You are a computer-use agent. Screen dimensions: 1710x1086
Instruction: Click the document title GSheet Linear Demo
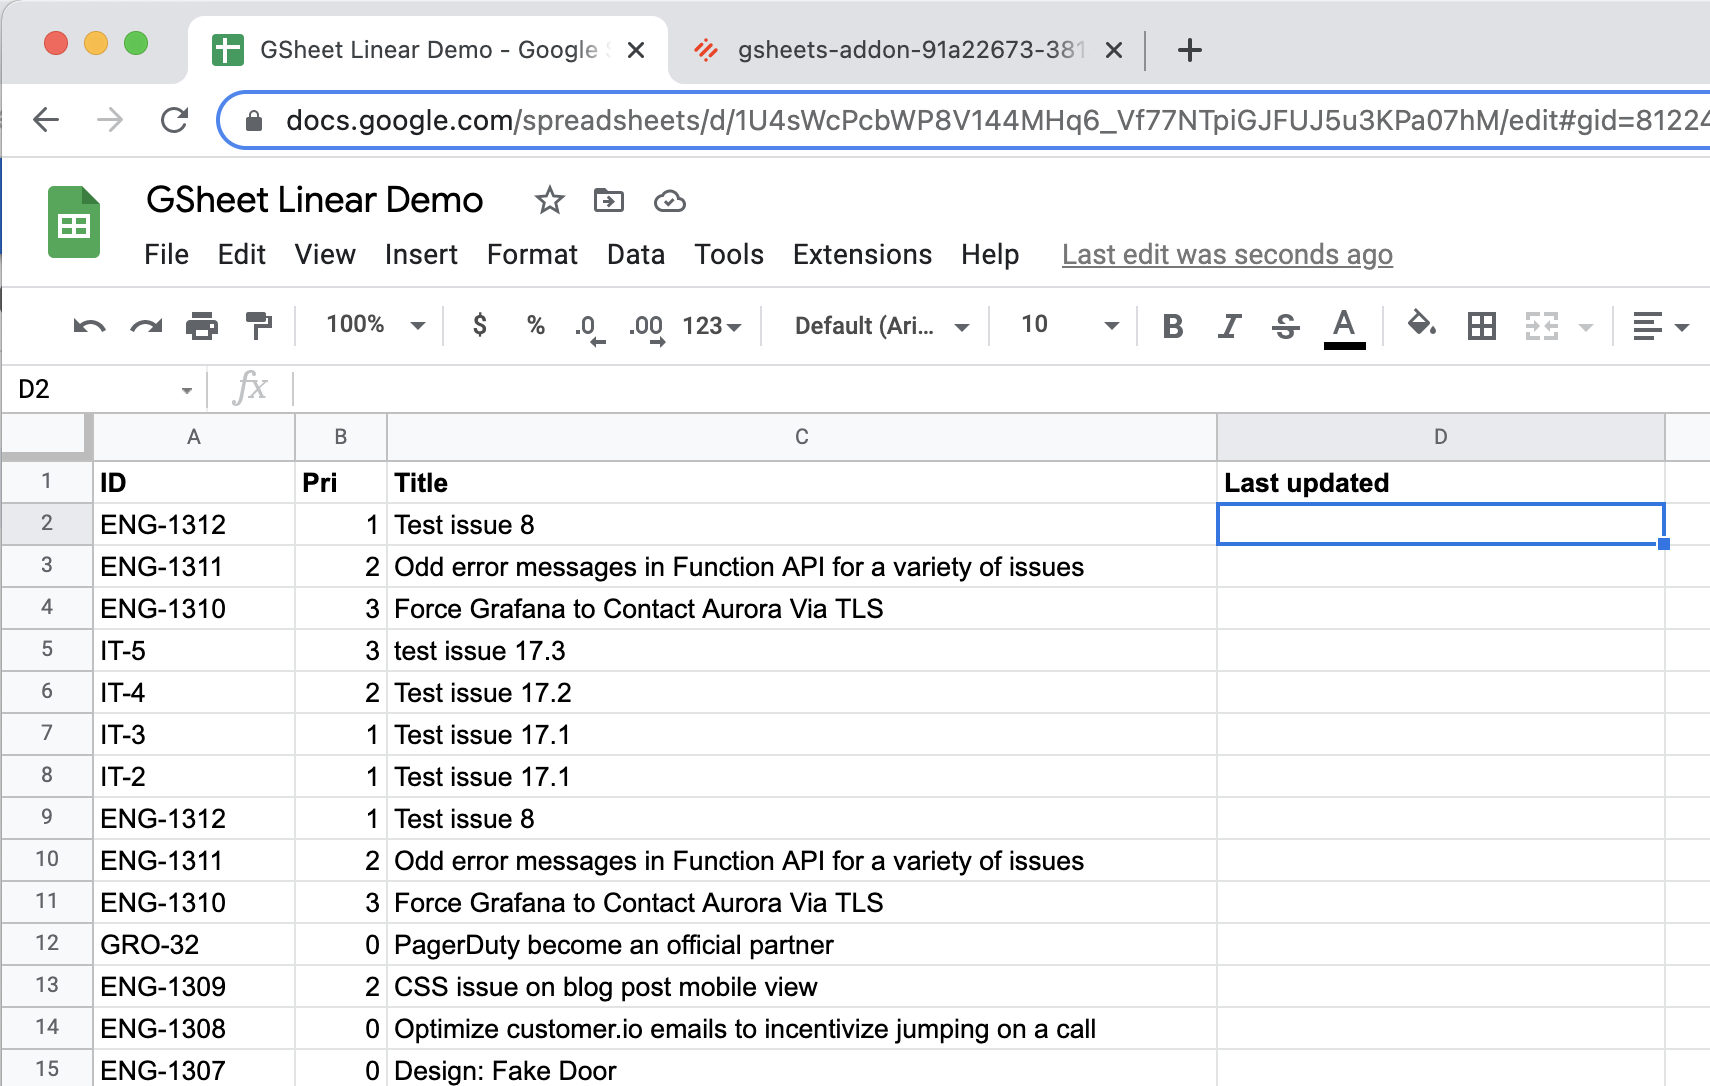[x=315, y=200]
